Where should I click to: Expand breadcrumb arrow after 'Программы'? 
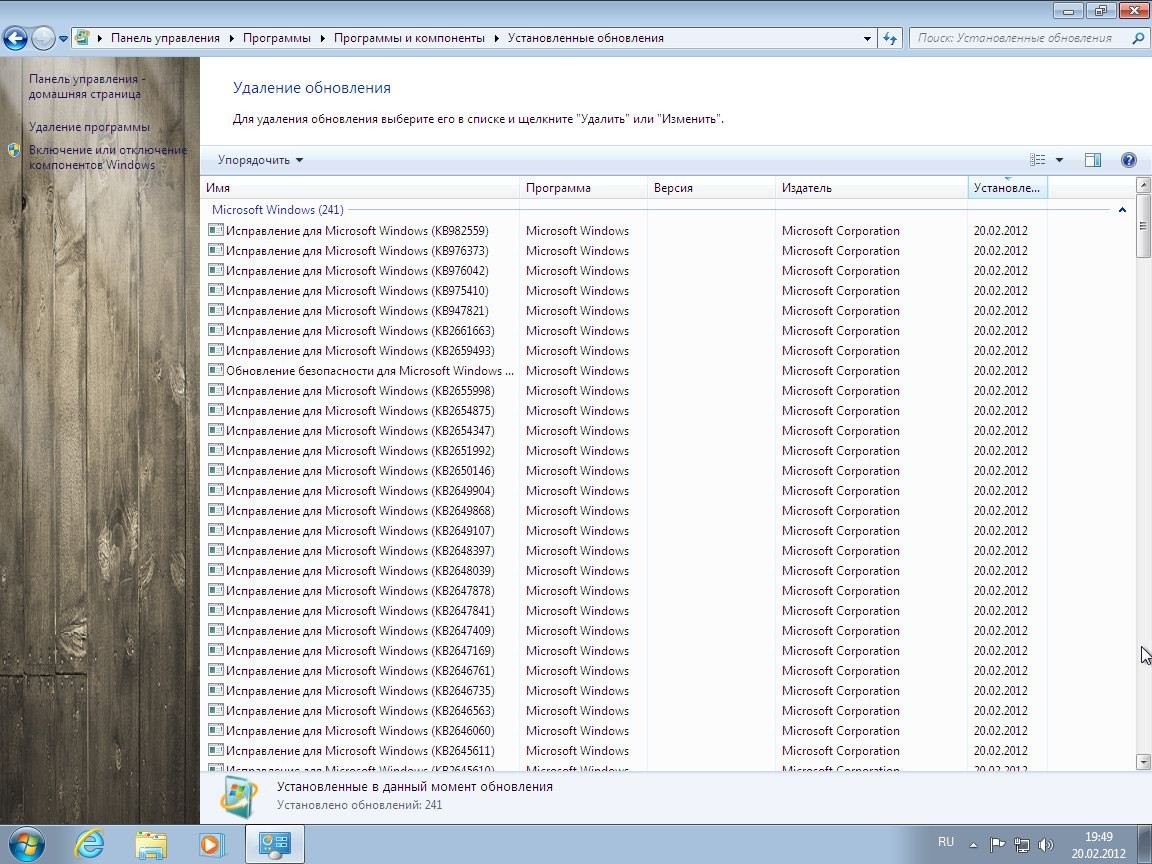323,38
